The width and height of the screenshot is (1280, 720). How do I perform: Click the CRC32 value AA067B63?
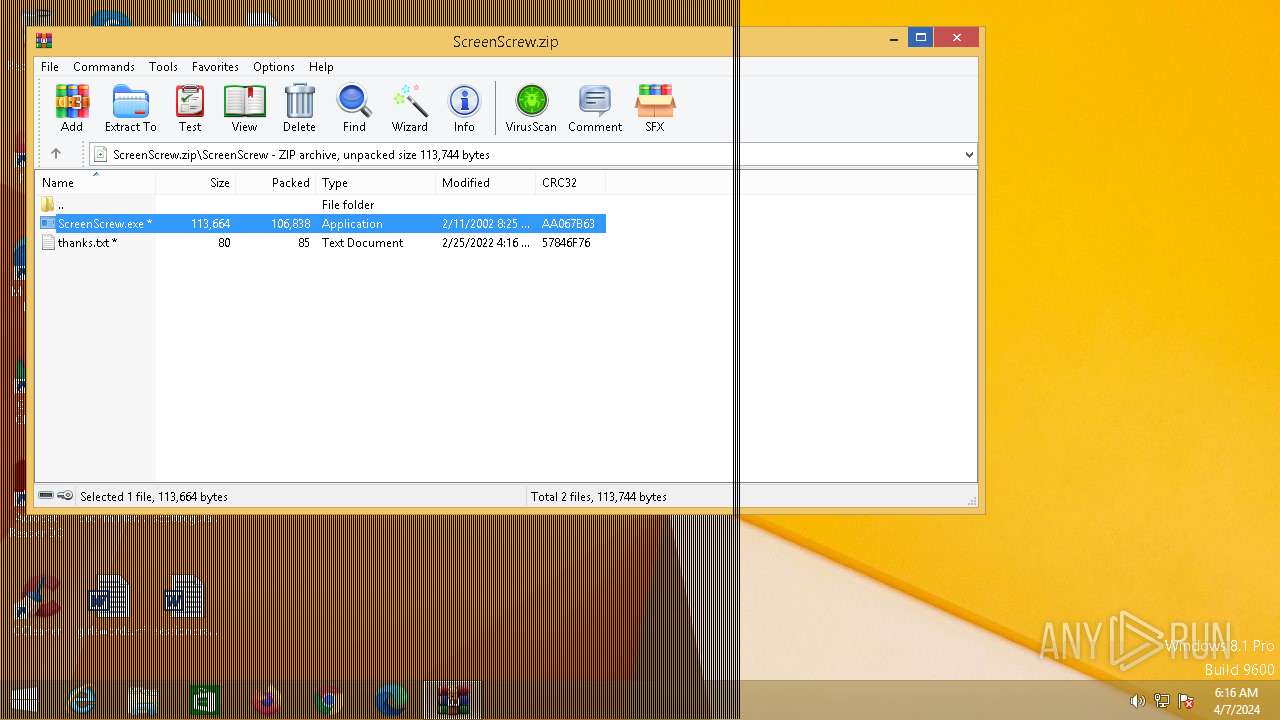568,224
